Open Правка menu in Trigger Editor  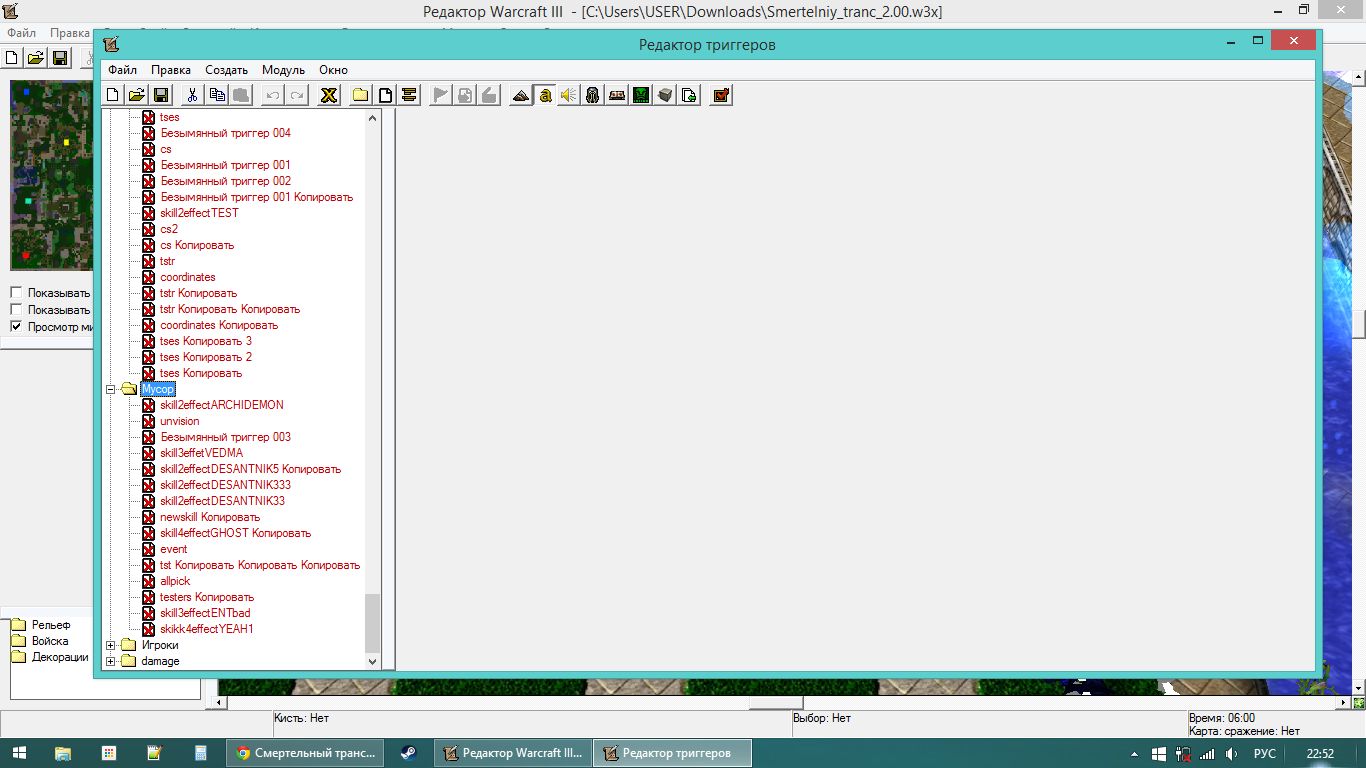click(x=171, y=70)
